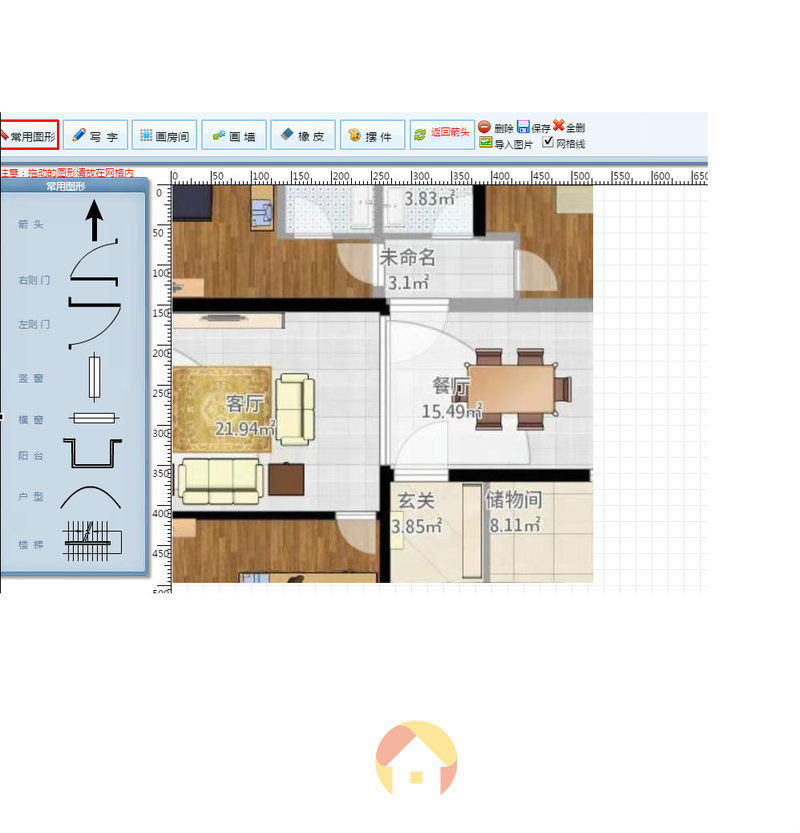Click the 横窗 label in shapes panel
Image resolution: width=800 pixels, height=833 pixels.
(x=31, y=420)
